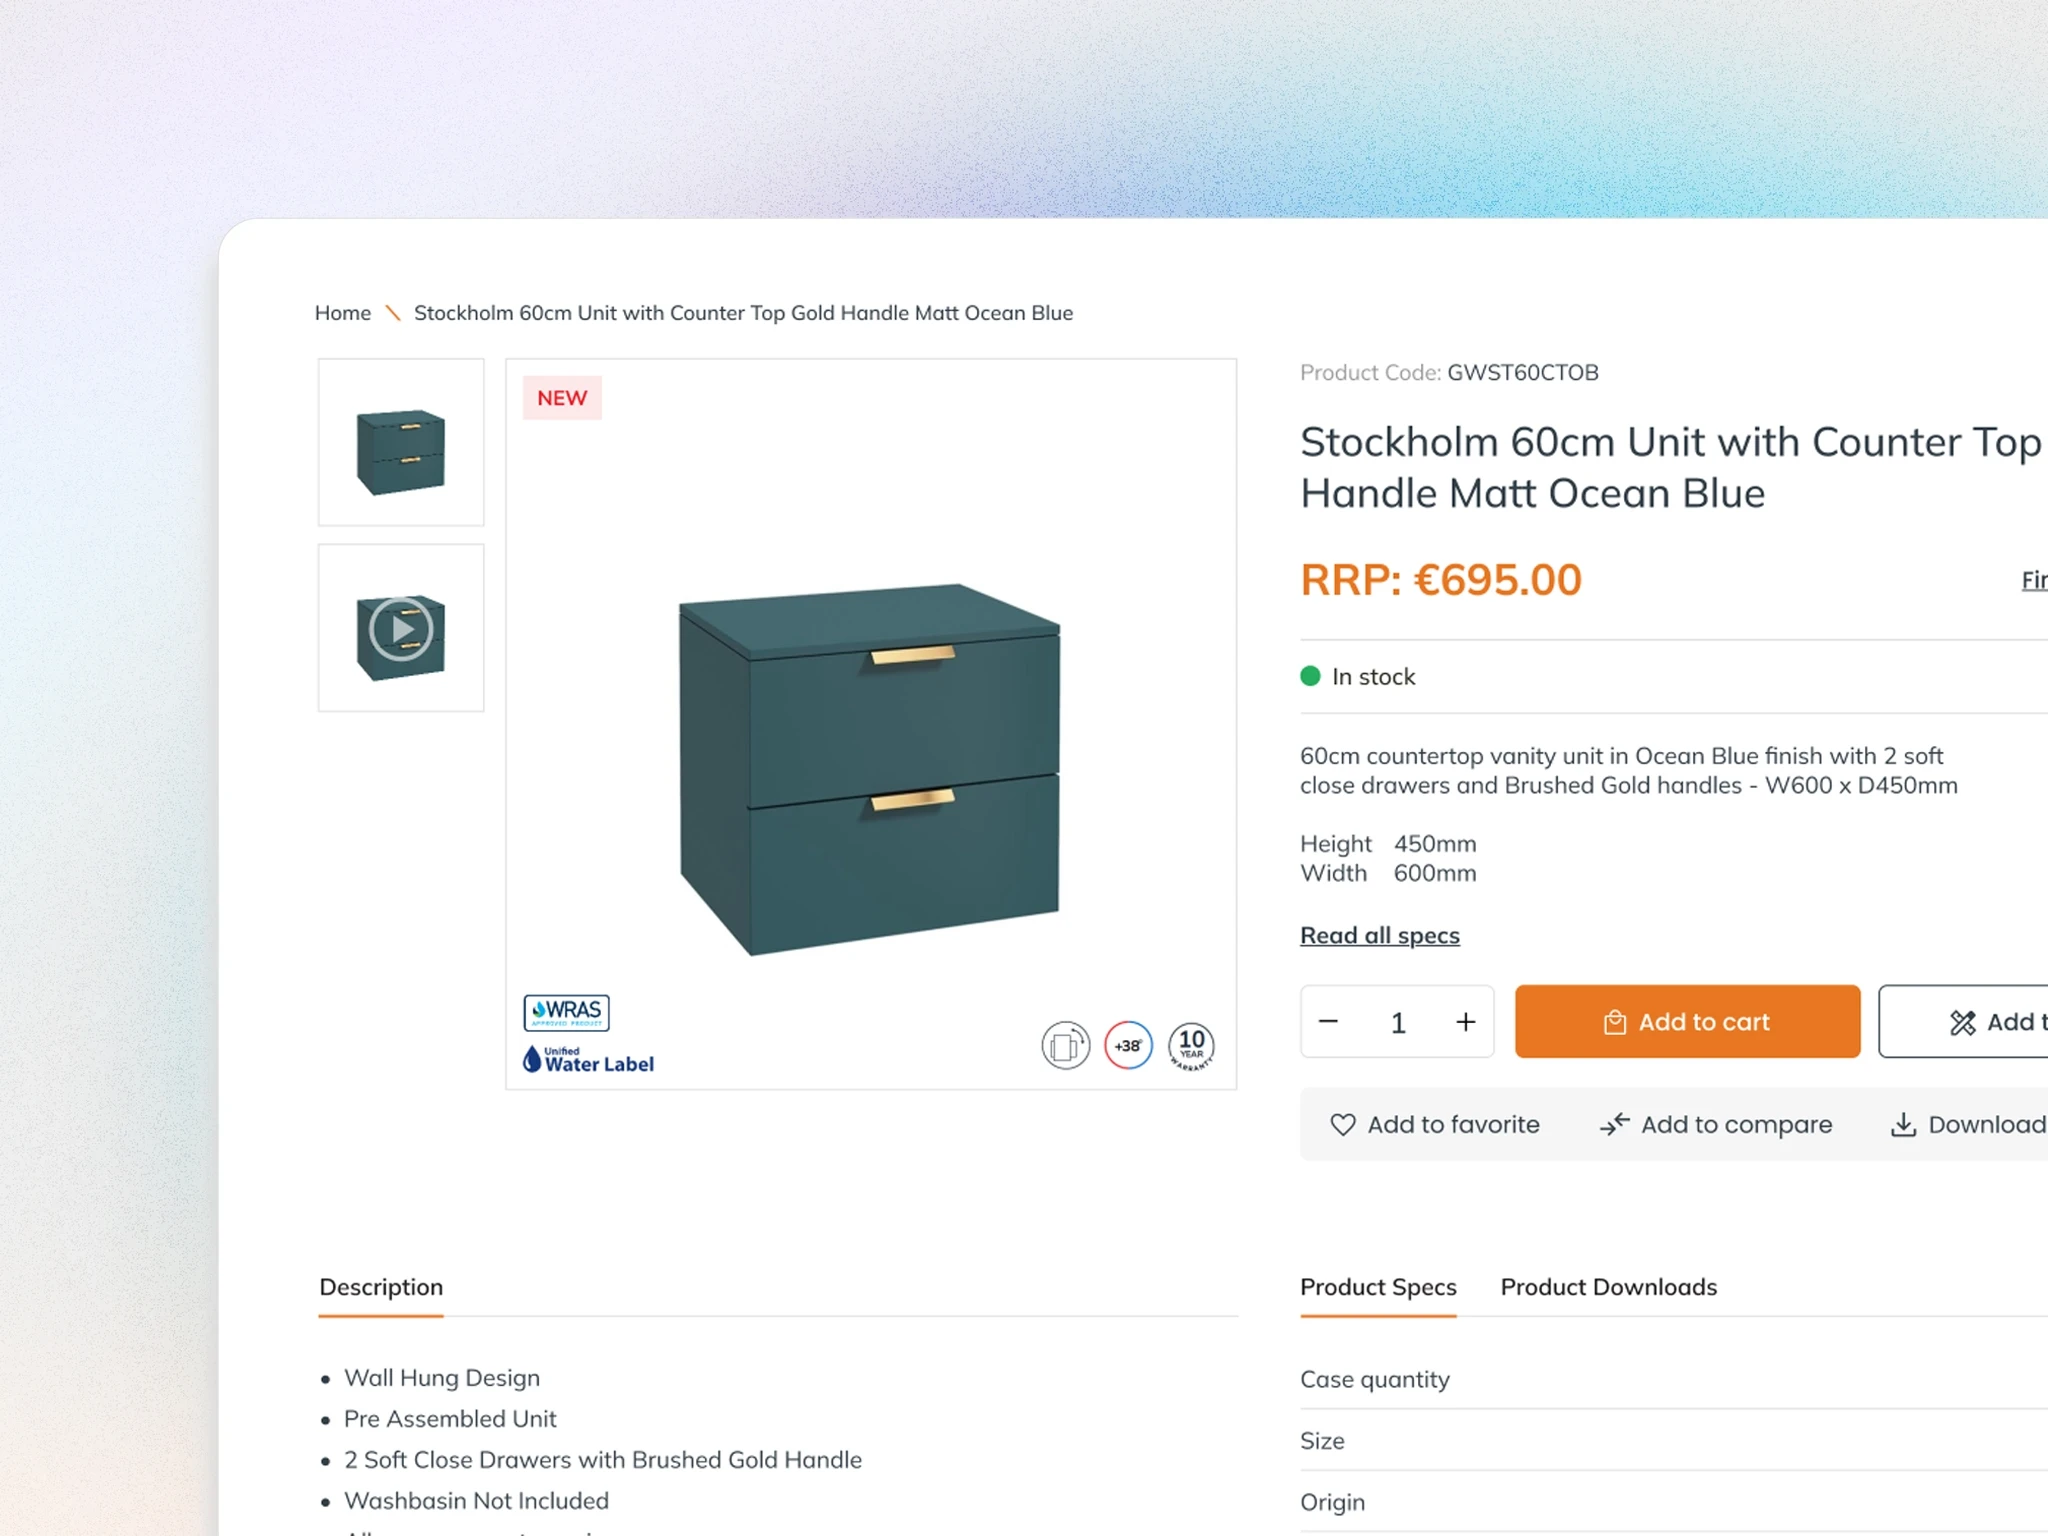Click the plus stepper to increase quantity
Screen dimensions: 2048x1536
[1466, 1021]
